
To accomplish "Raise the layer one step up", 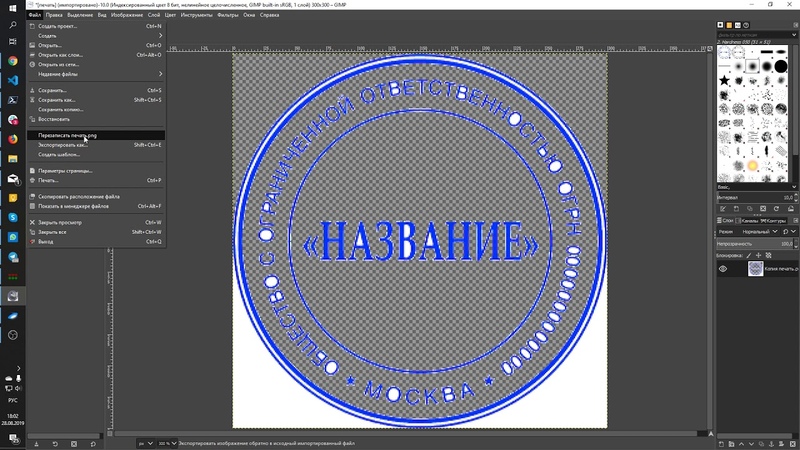I will point(741,444).
